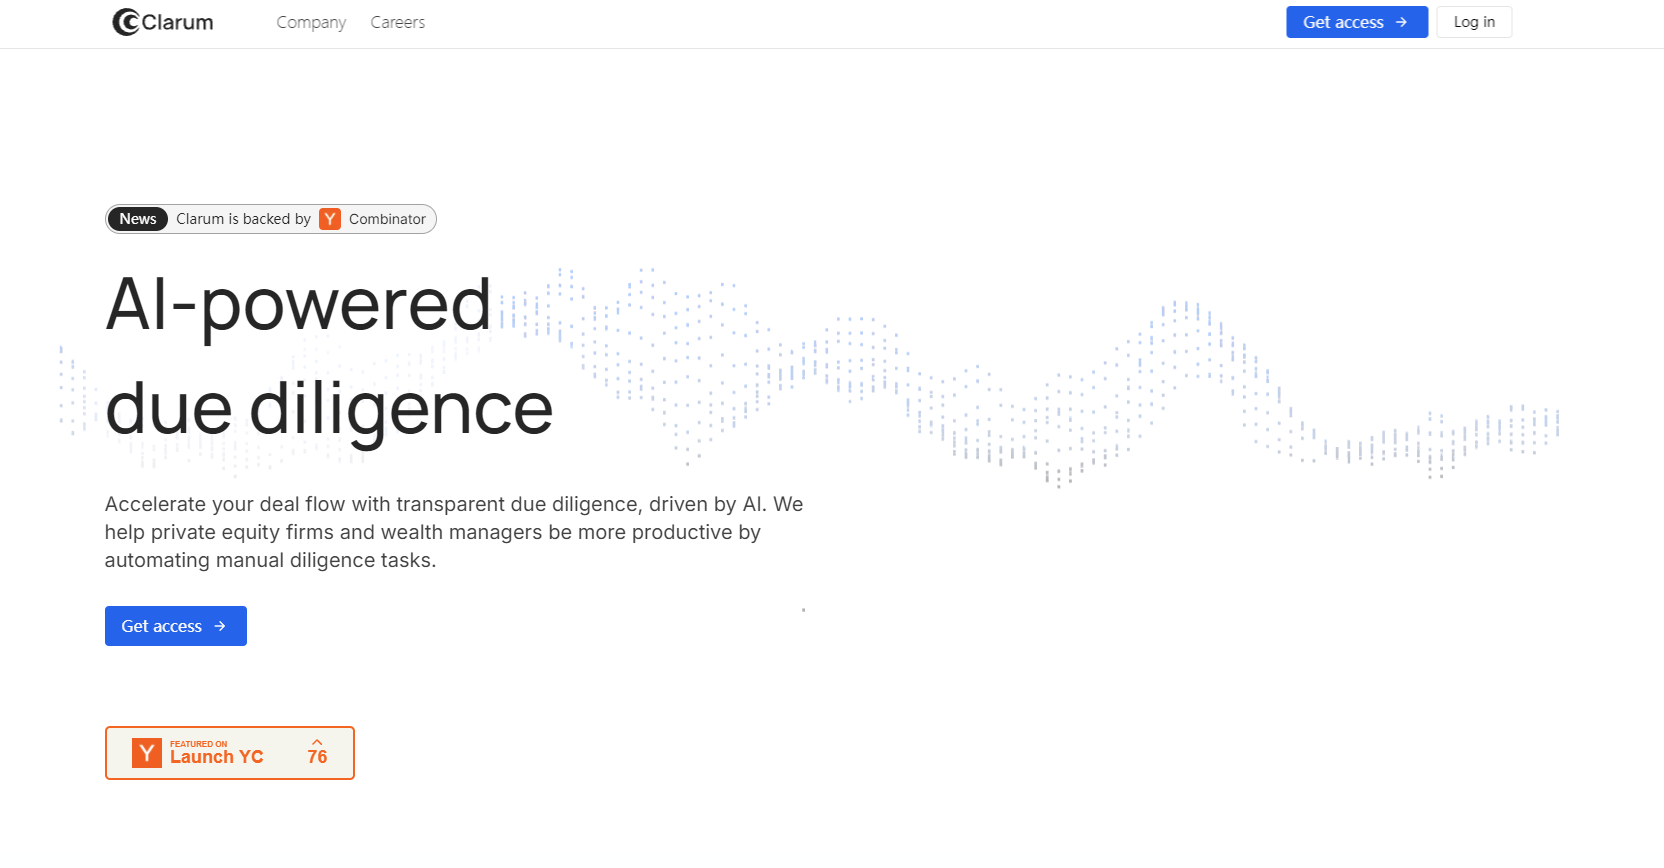
Task: Click the orange Y Combinator icon in pill
Action: (x=330, y=219)
